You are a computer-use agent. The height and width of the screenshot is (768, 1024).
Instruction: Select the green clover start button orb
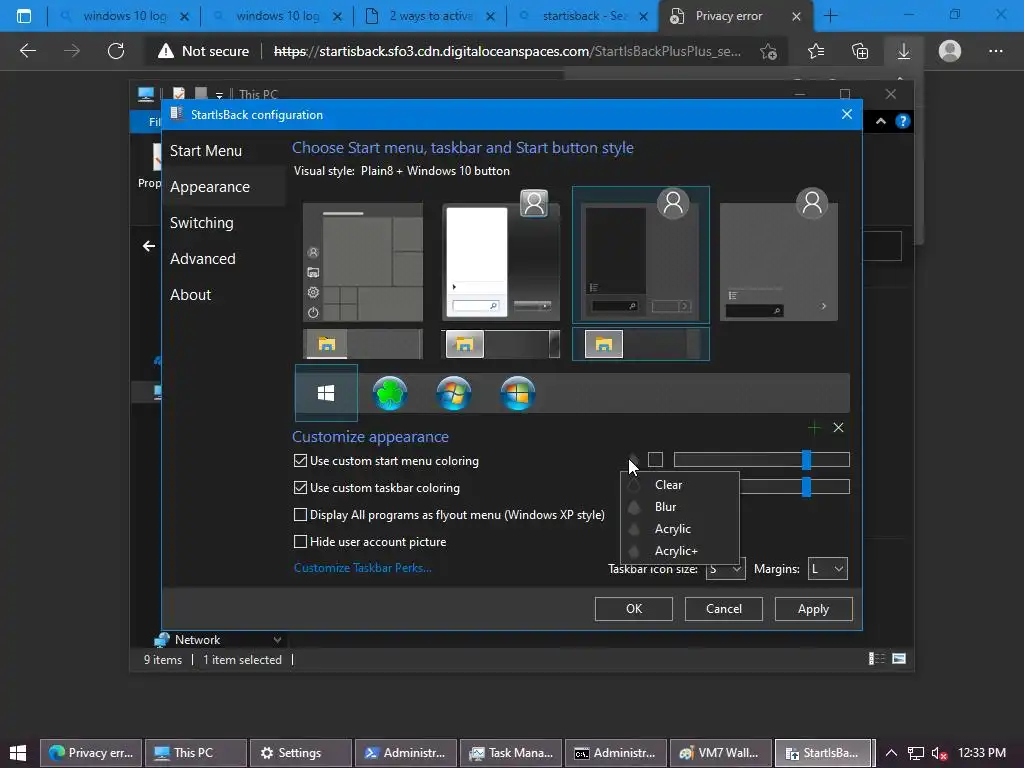(x=390, y=393)
